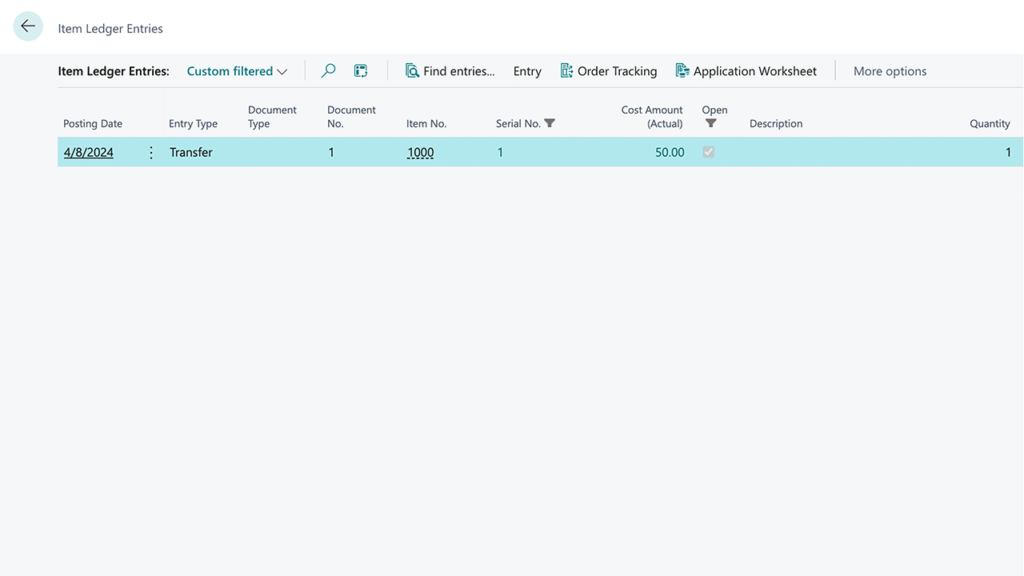The image size is (1024, 576).
Task: Select the Transfer entry type cell
Action: pos(191,152)
